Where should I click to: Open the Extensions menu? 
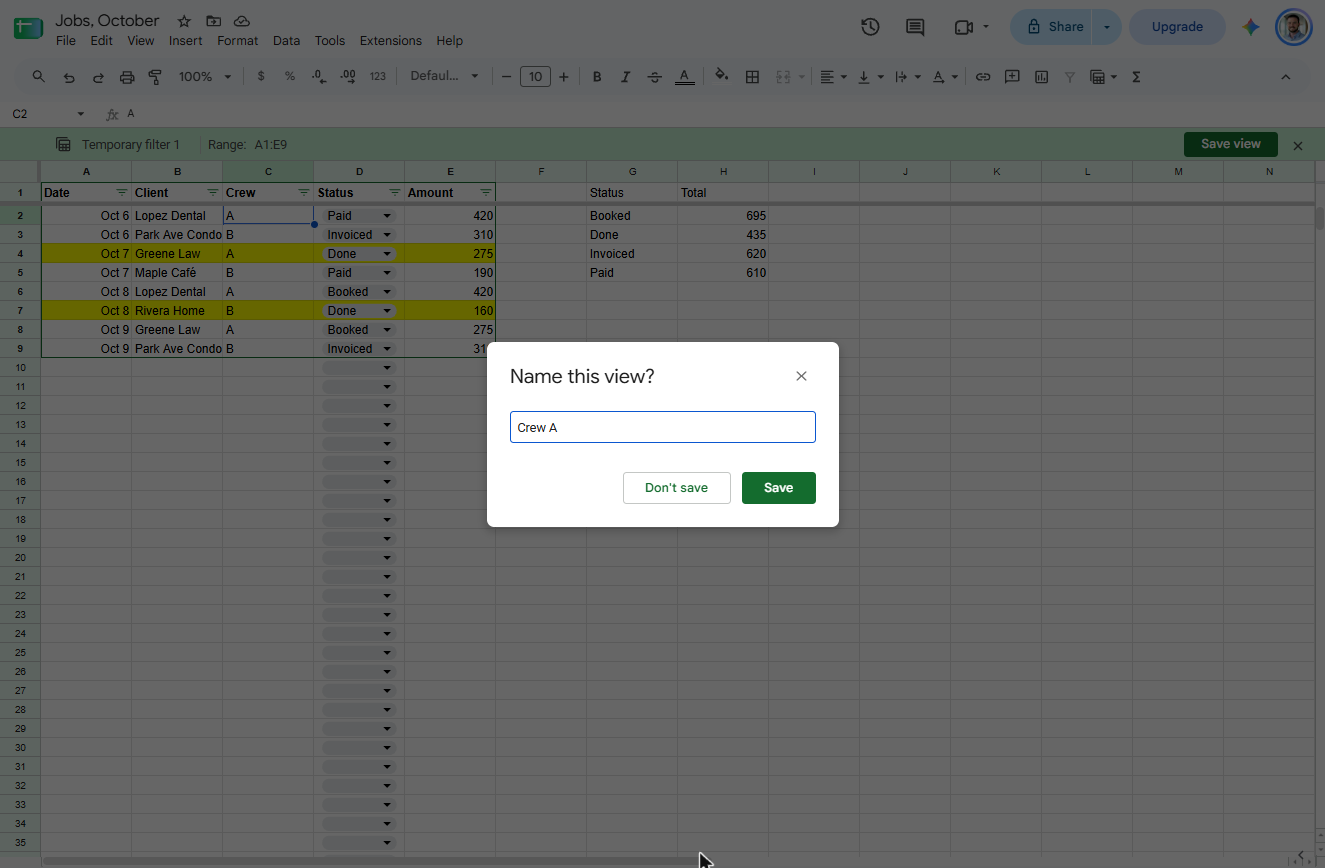click(x=390, y=41)
